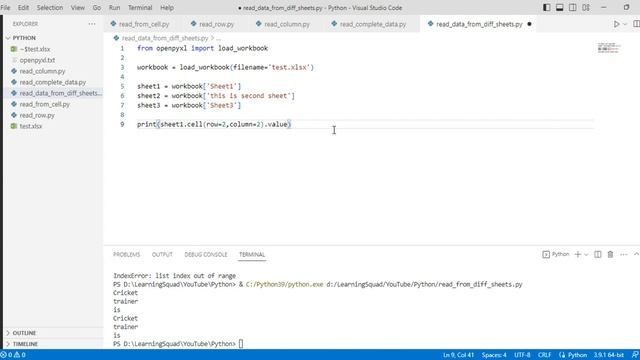Open feedback icon in status bar
Viewport: 640px width, 360px height.
[635, 355]
